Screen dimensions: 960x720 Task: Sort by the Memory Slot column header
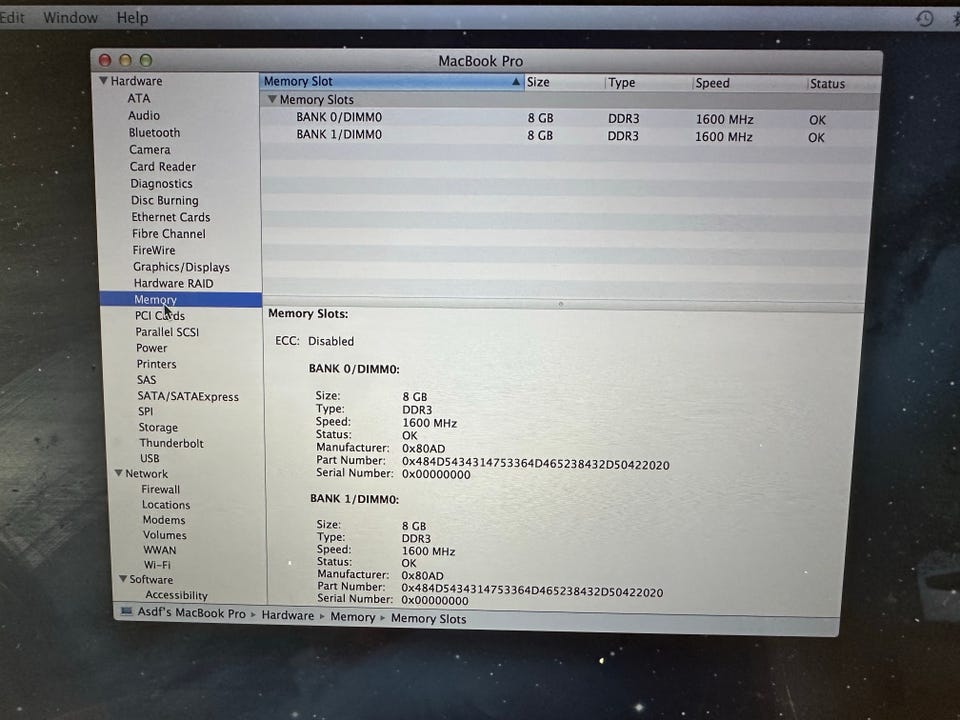coord(392,81)
